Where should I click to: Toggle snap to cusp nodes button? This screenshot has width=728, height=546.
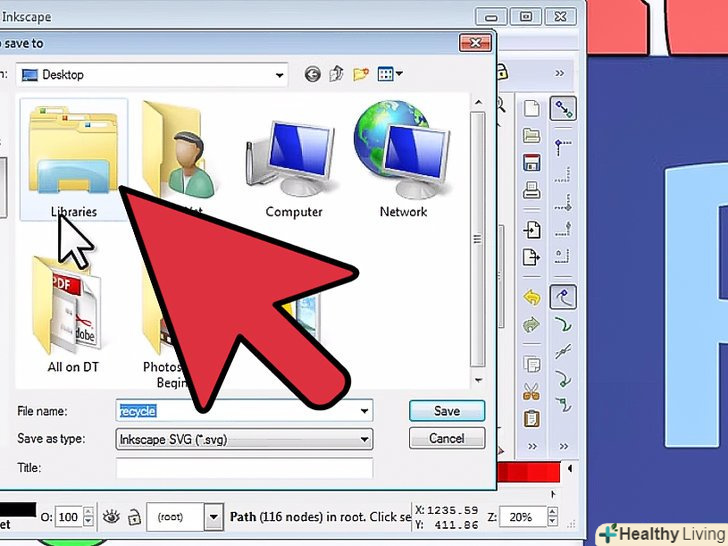pos(563,378)
